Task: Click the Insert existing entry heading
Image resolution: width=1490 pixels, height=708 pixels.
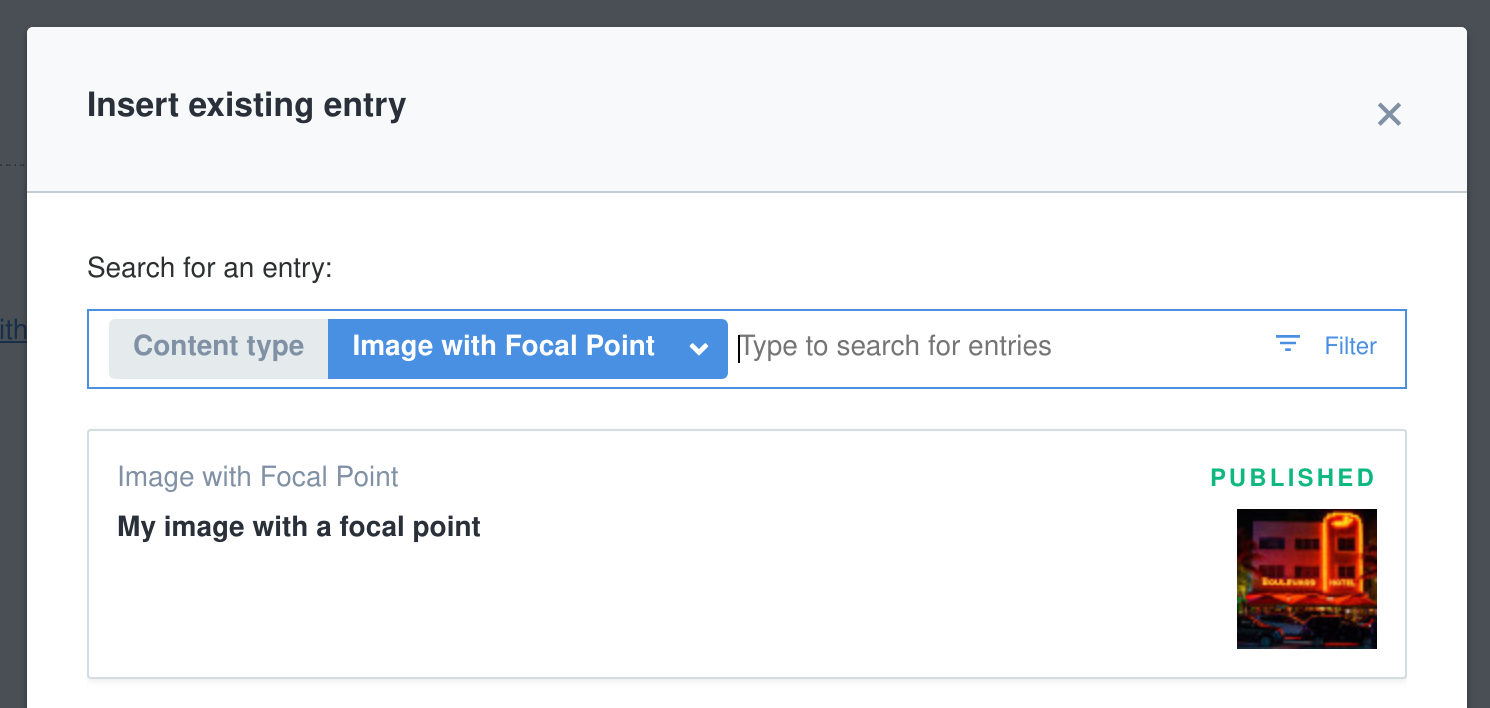Action: pyautogui.click(x=246, y=105)
